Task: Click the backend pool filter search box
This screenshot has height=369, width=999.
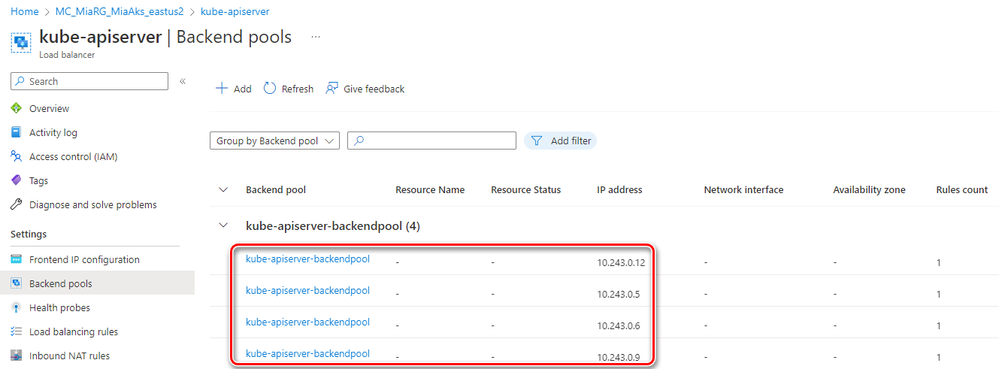Action: tap(432, 141)
